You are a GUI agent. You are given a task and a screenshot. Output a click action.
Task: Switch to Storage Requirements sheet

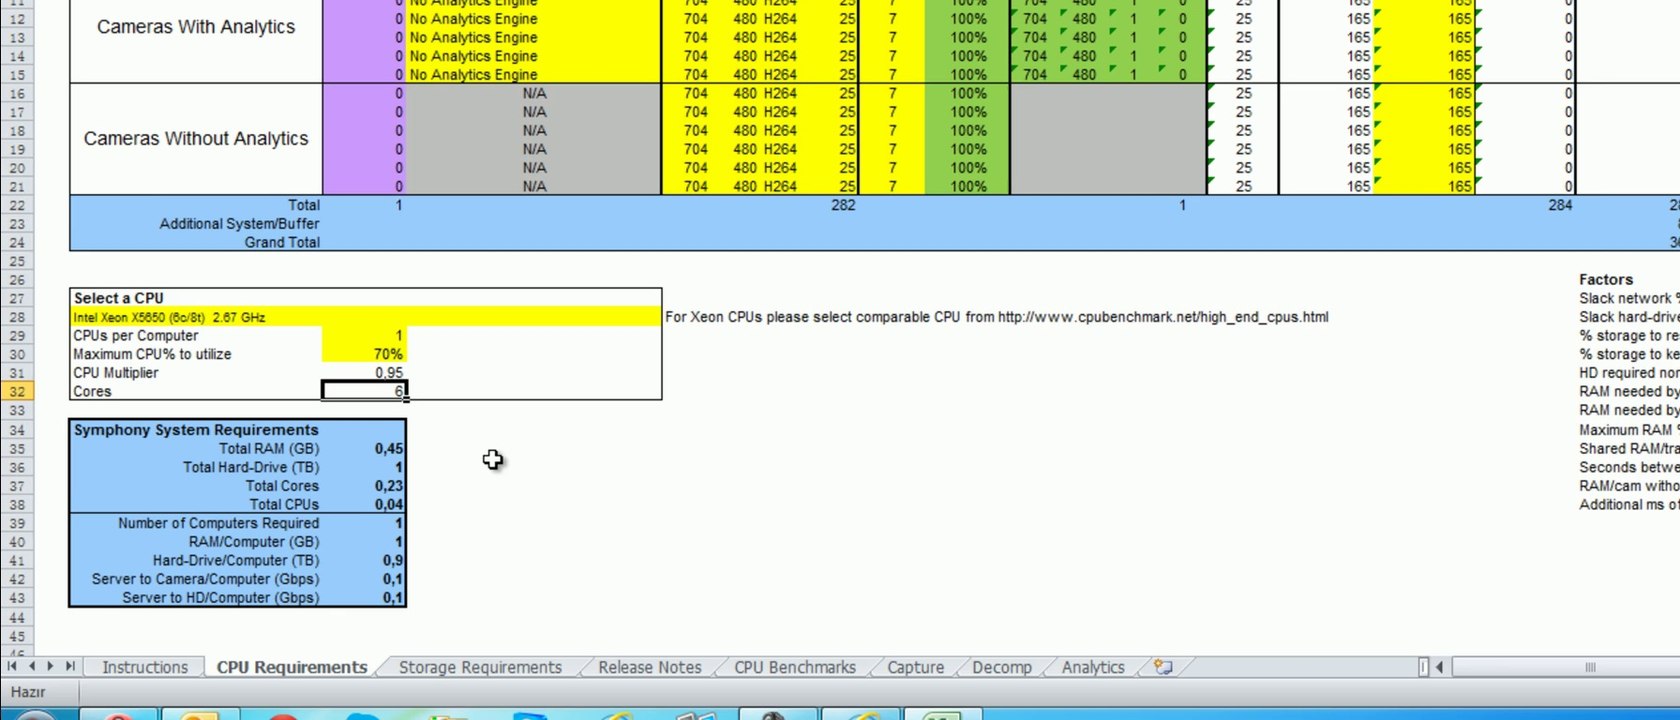[x=480, y=667]
